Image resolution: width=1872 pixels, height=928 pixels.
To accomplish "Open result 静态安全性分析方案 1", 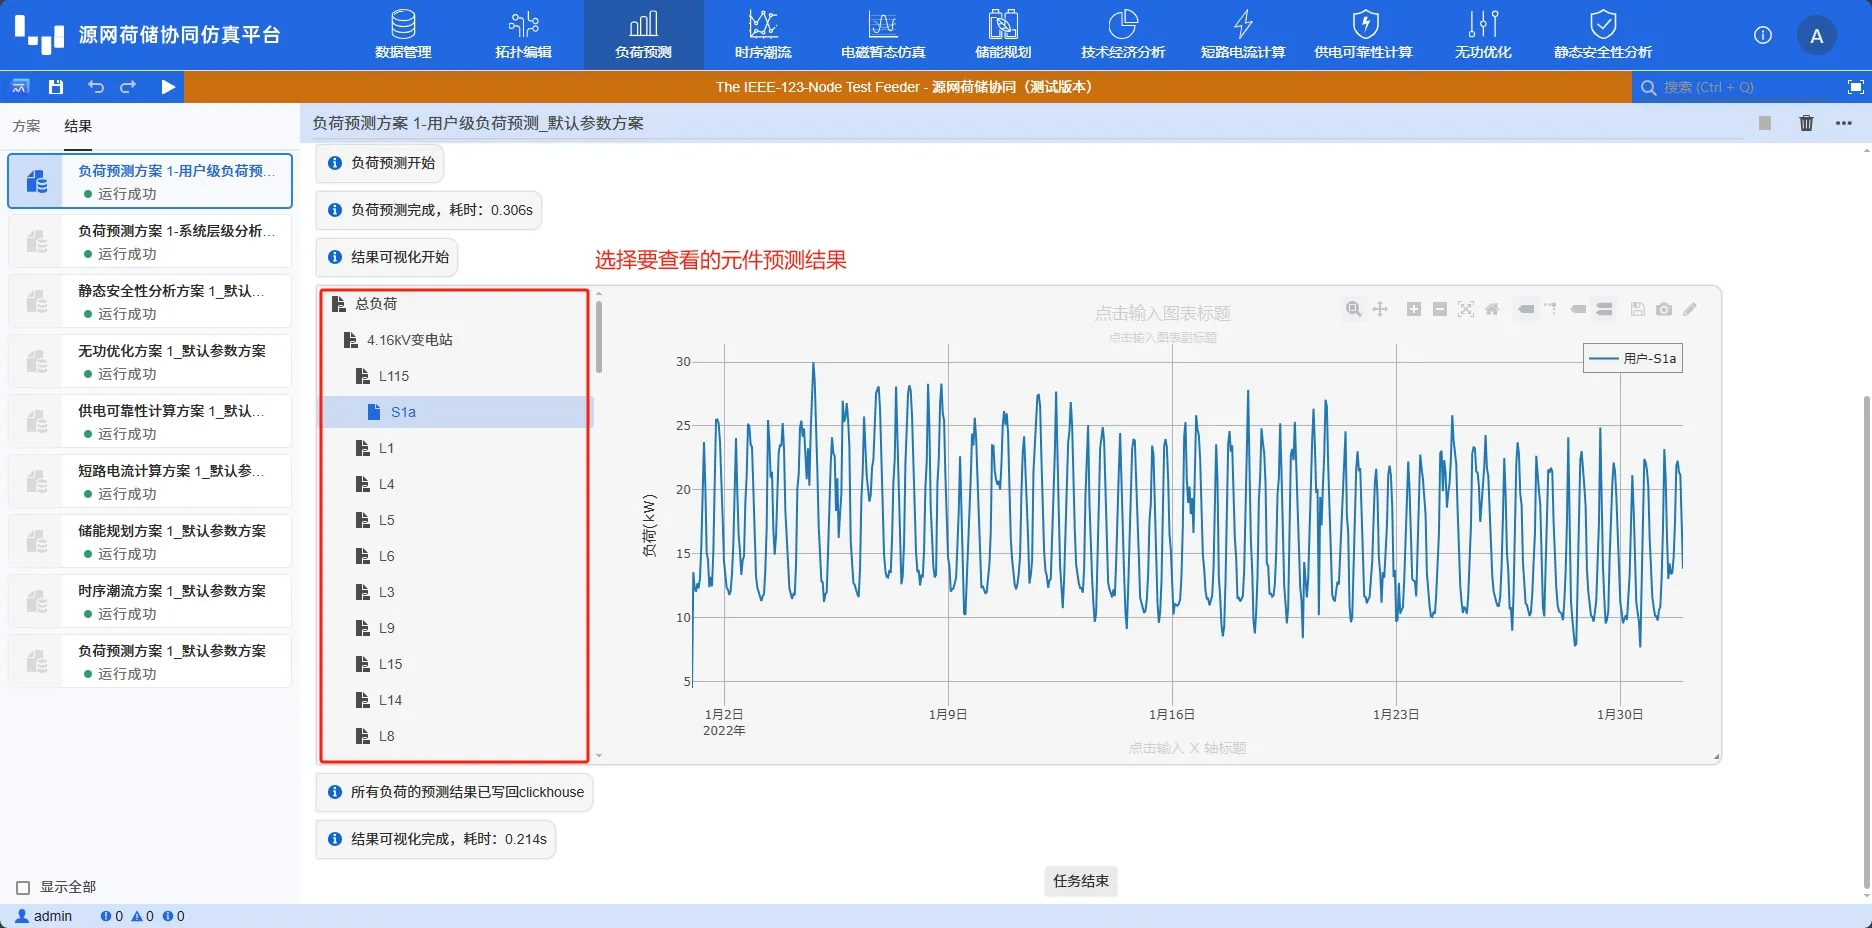I will (150, 301).
